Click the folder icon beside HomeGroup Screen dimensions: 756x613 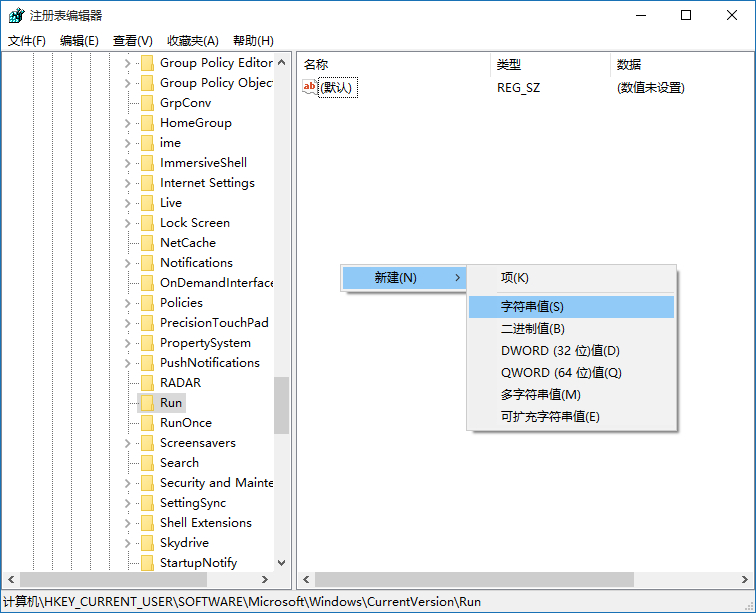click(x=148, y=123)
